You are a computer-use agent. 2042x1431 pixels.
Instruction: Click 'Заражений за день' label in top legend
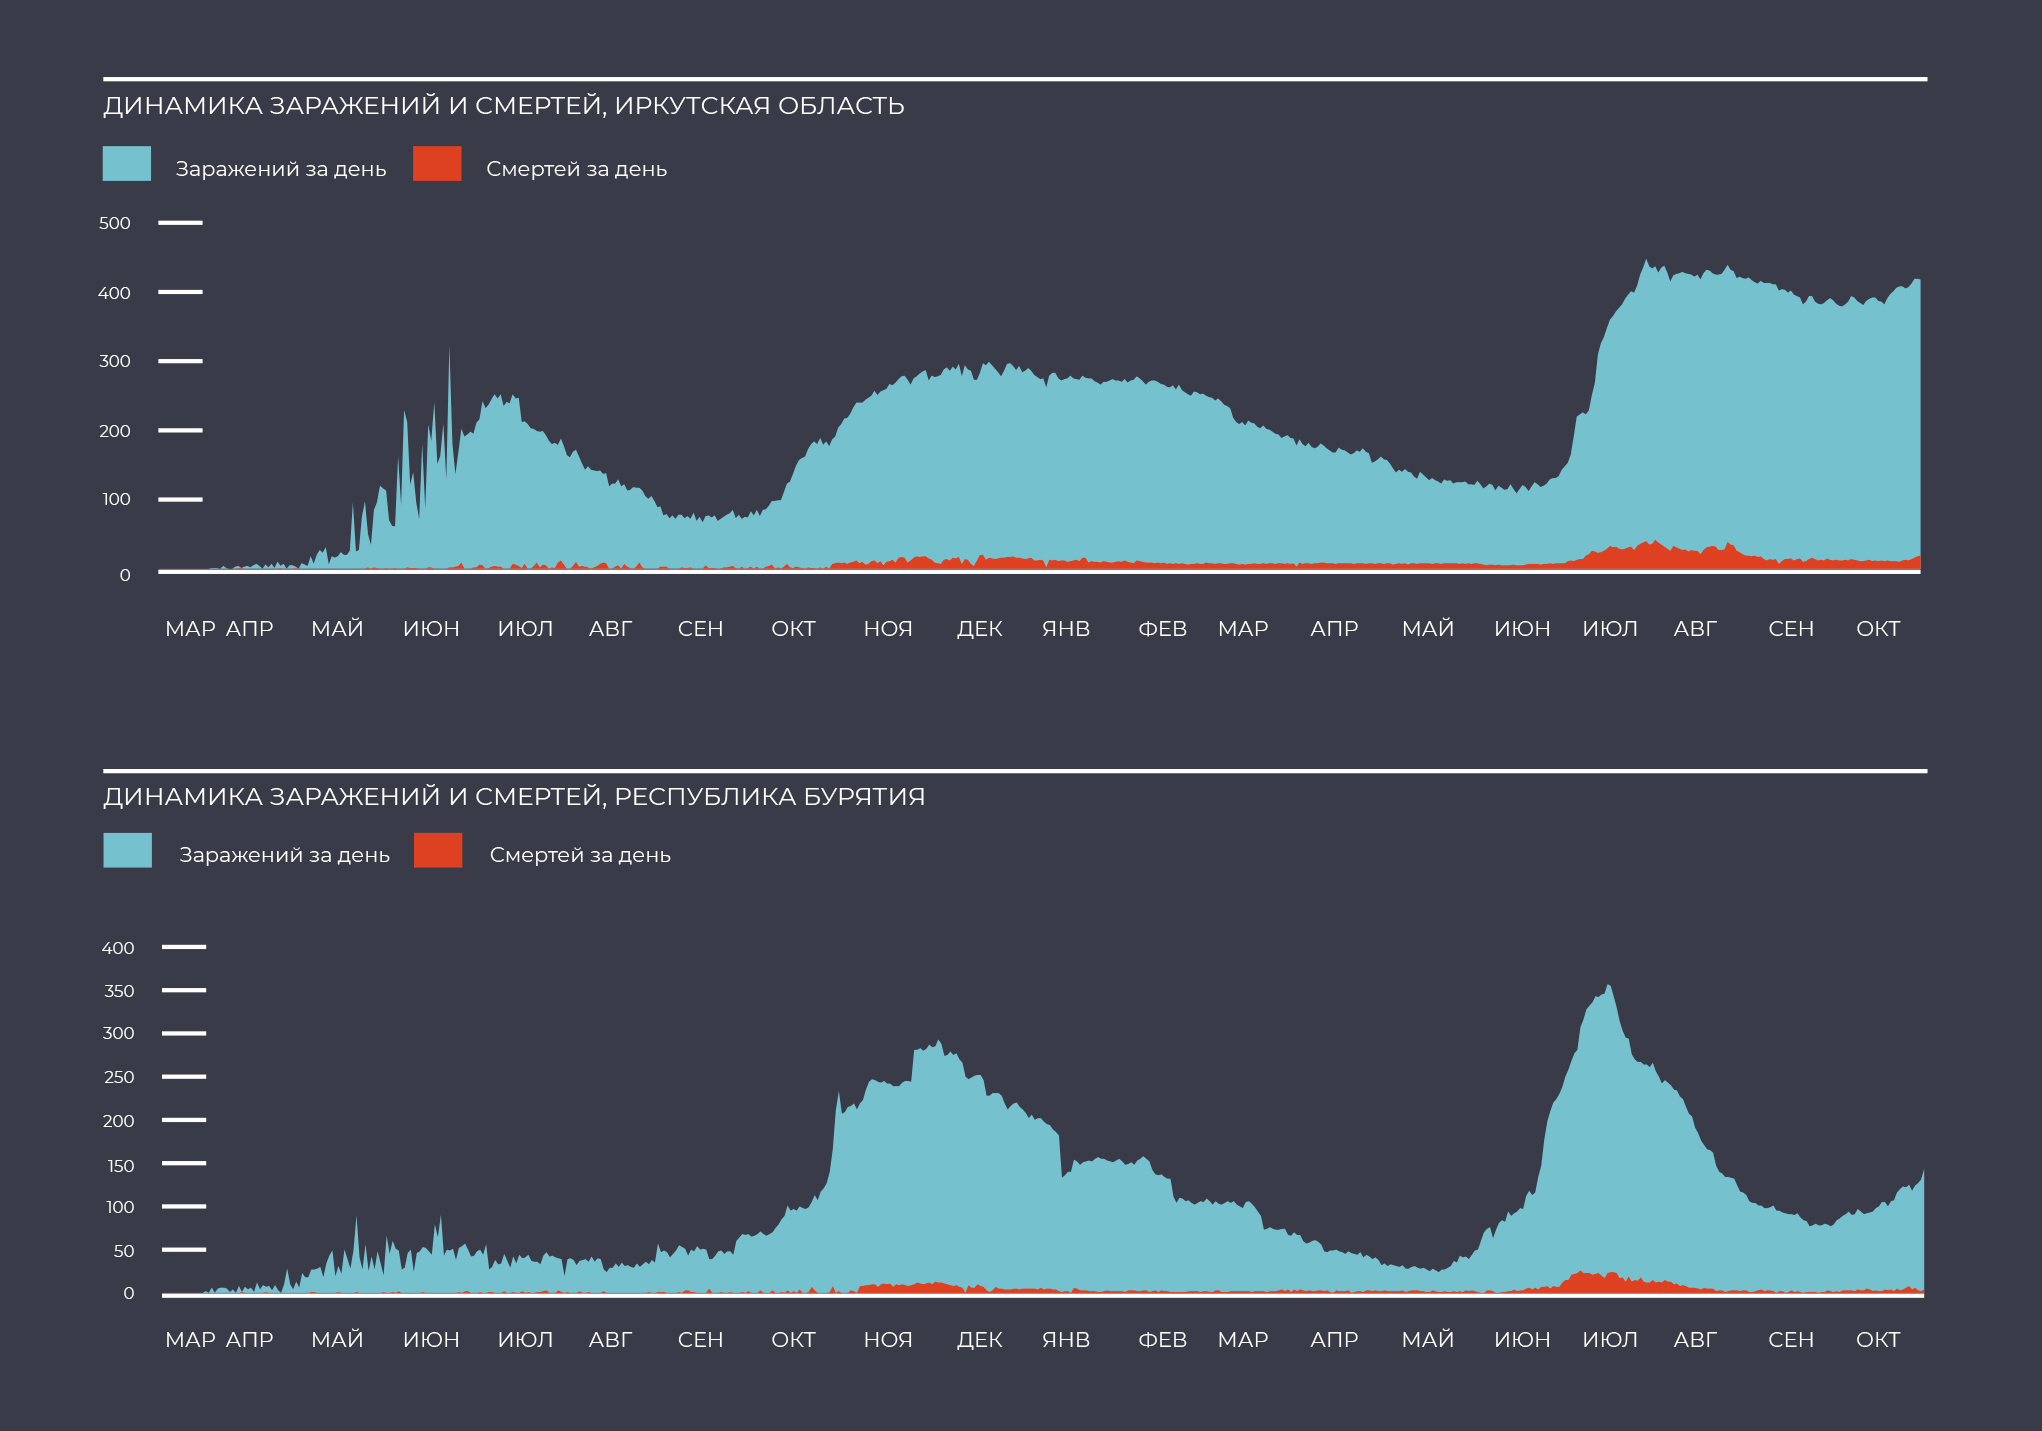(280, 169)
